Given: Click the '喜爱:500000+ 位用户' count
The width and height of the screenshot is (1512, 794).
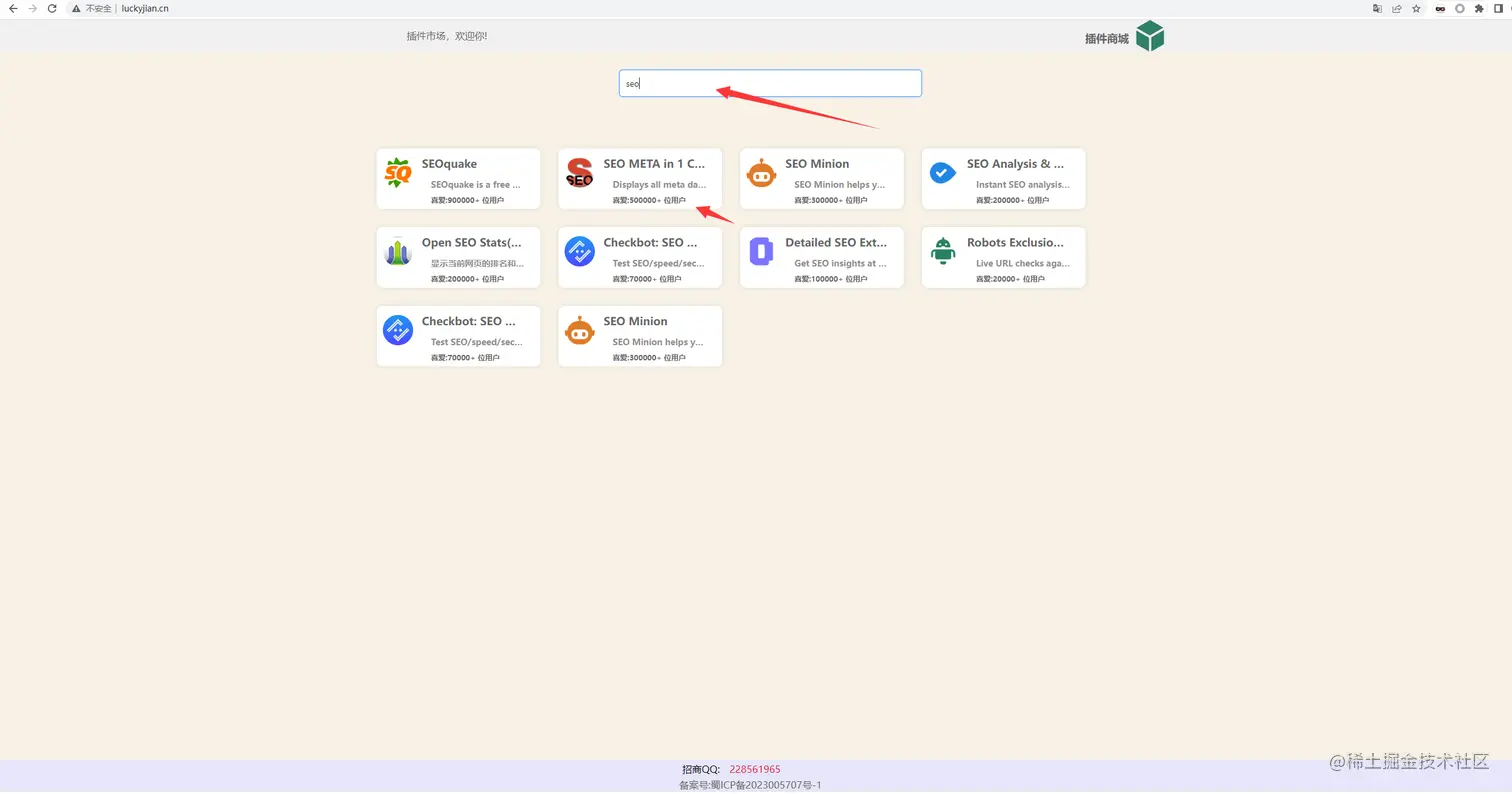Looking at the screenshot, I should pyautogui.click(x=649, y=200).
